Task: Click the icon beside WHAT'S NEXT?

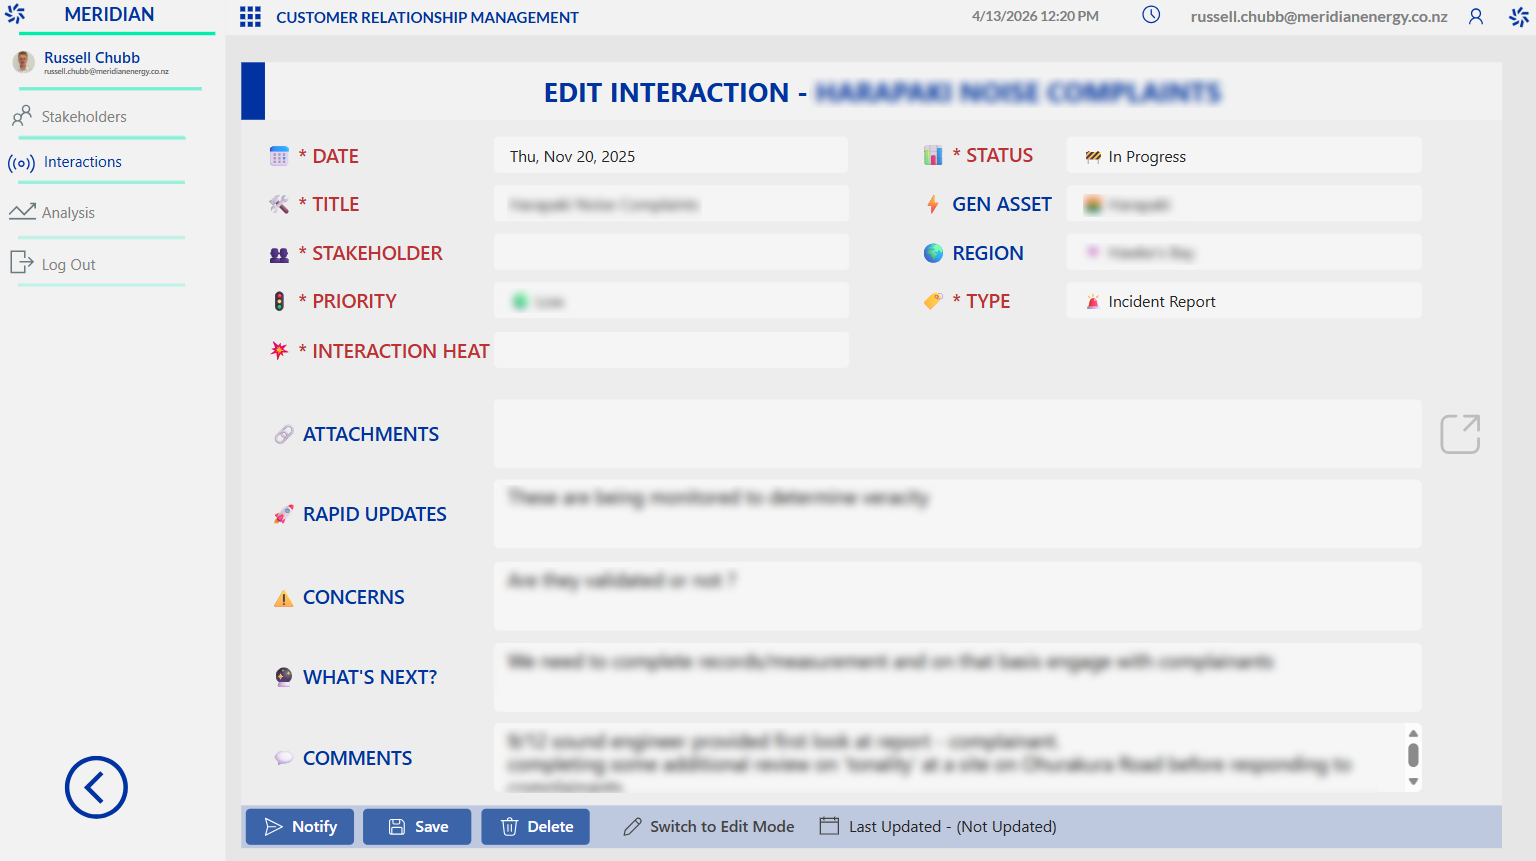Action: [x=284, y=677]
